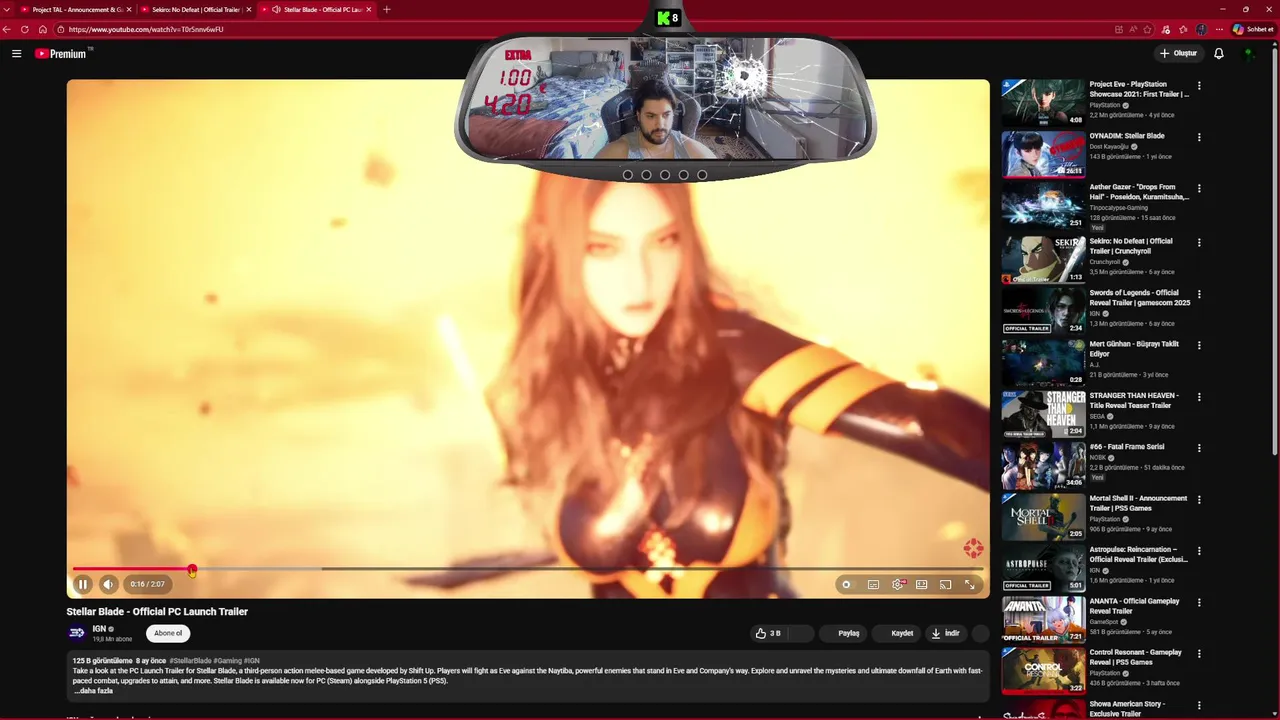1280x720 pixels.
Task: Open the player settings gear
Action: pos(898,584)
